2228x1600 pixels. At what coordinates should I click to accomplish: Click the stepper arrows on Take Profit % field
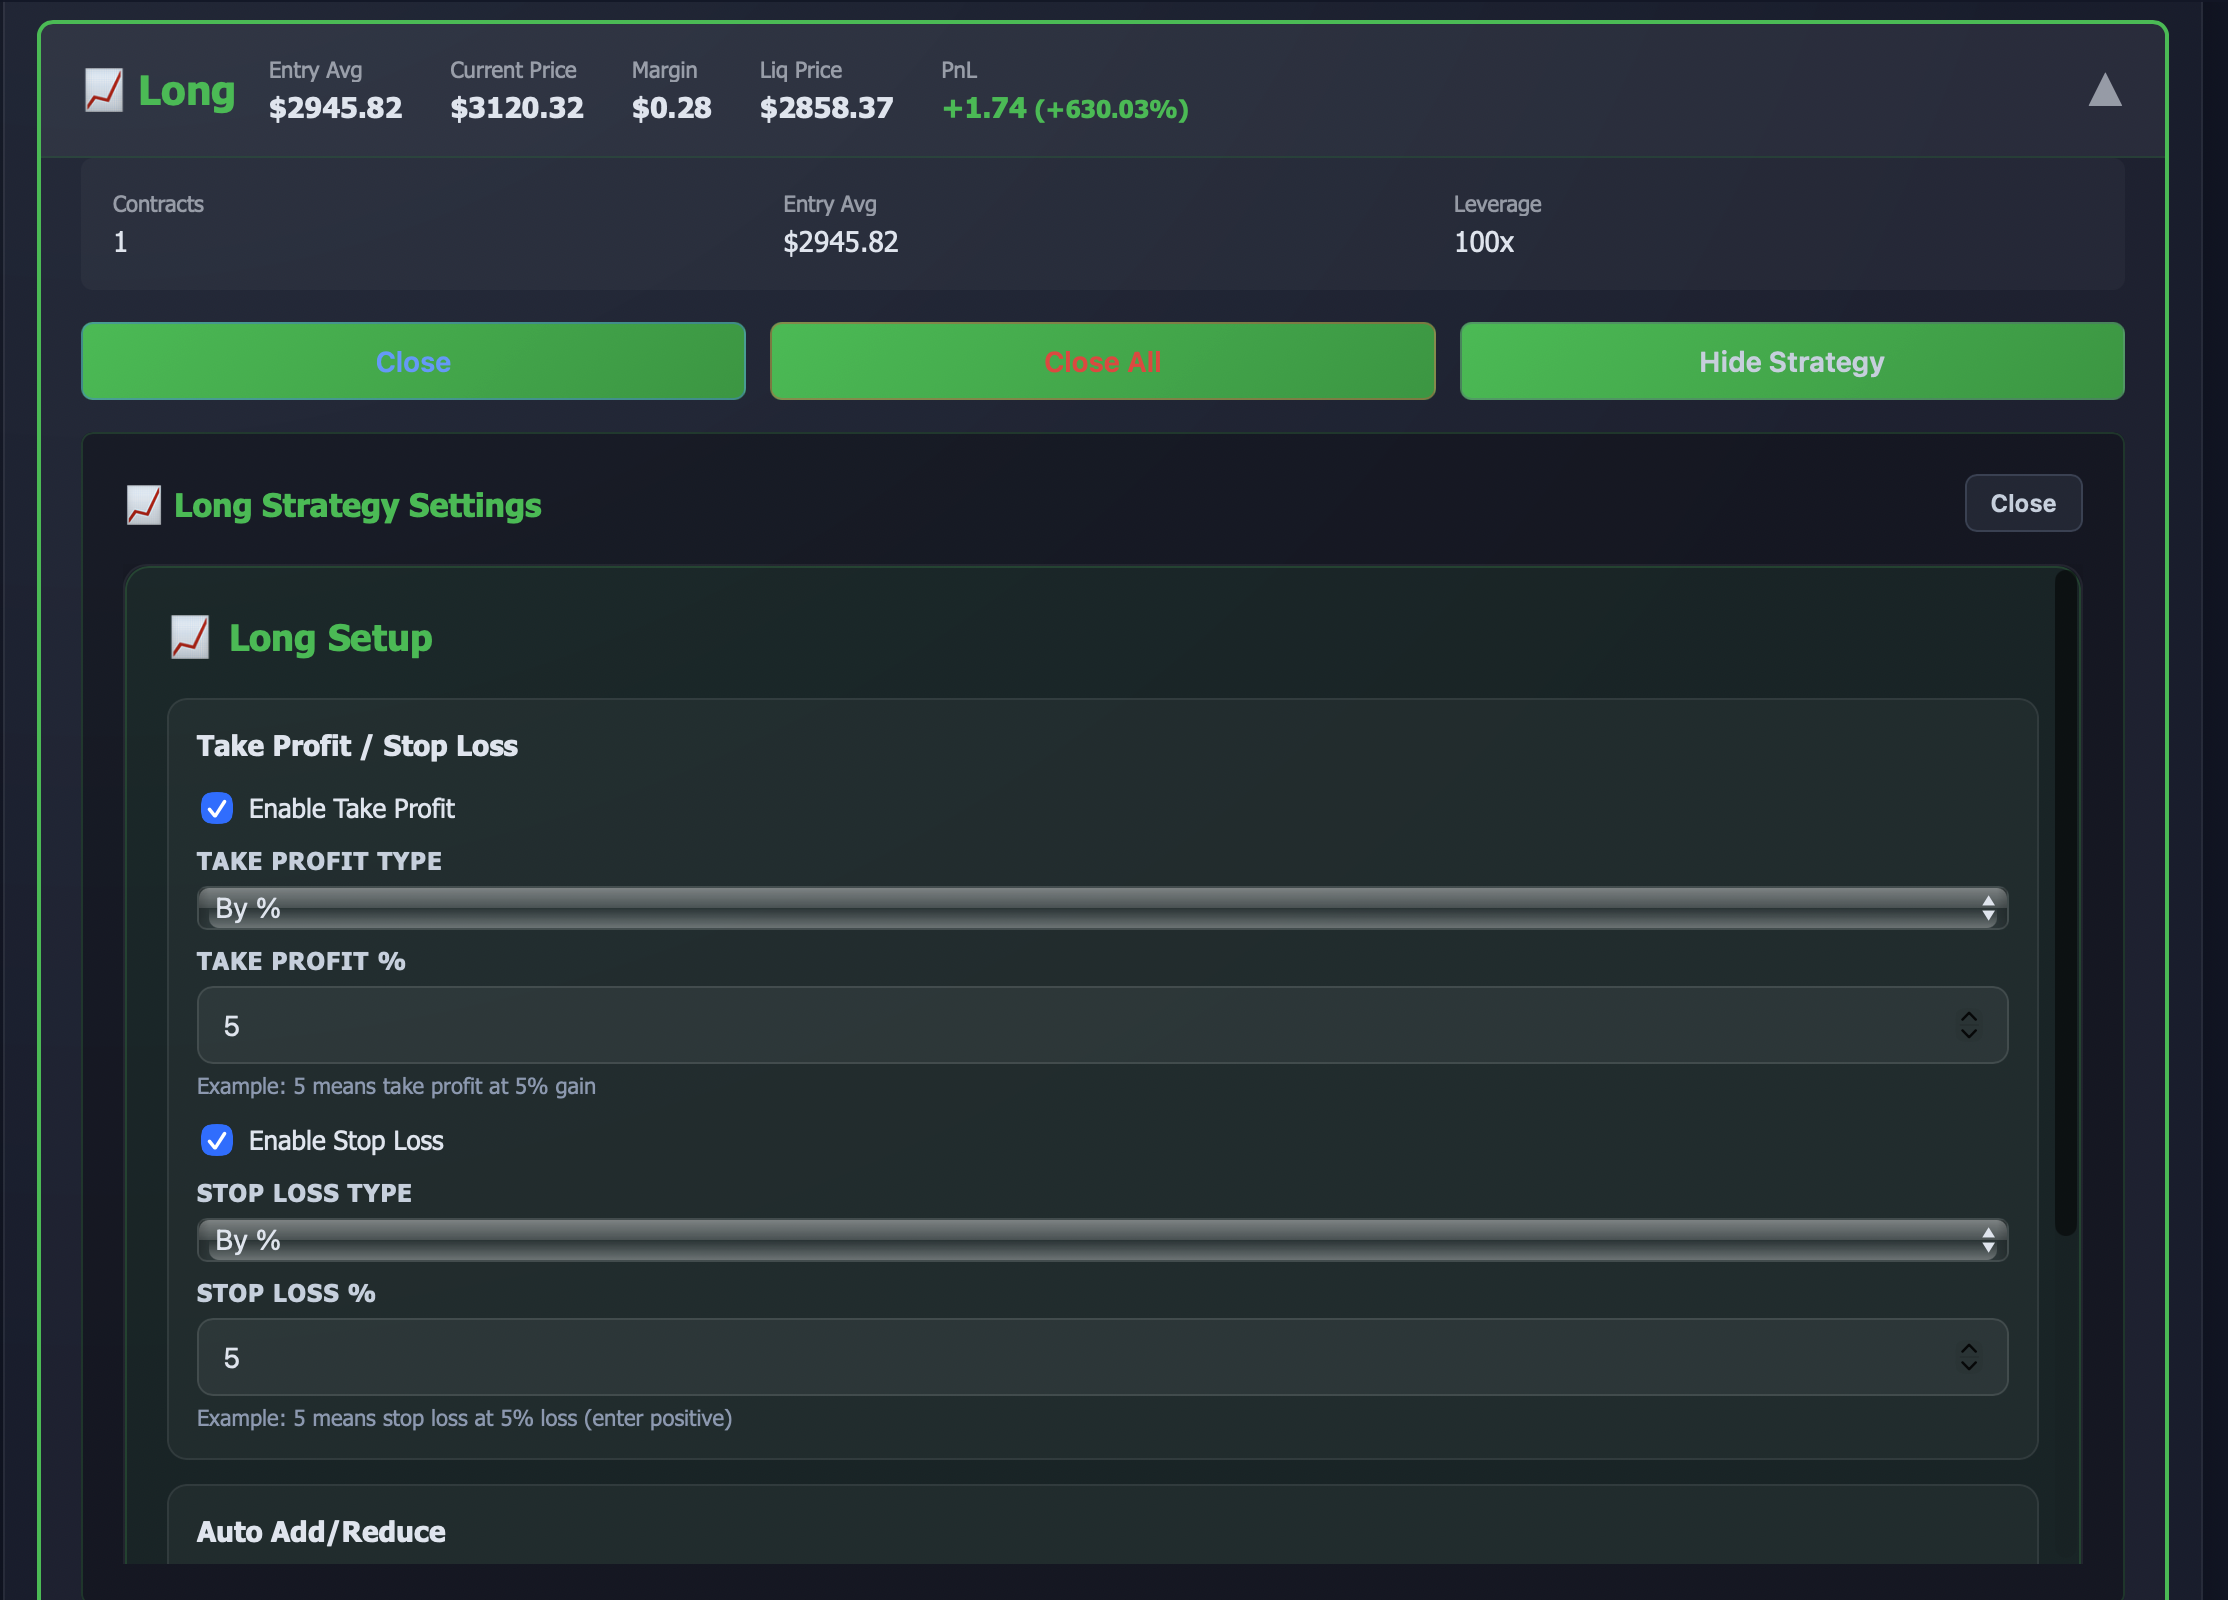click(x=1969, y=1025)
